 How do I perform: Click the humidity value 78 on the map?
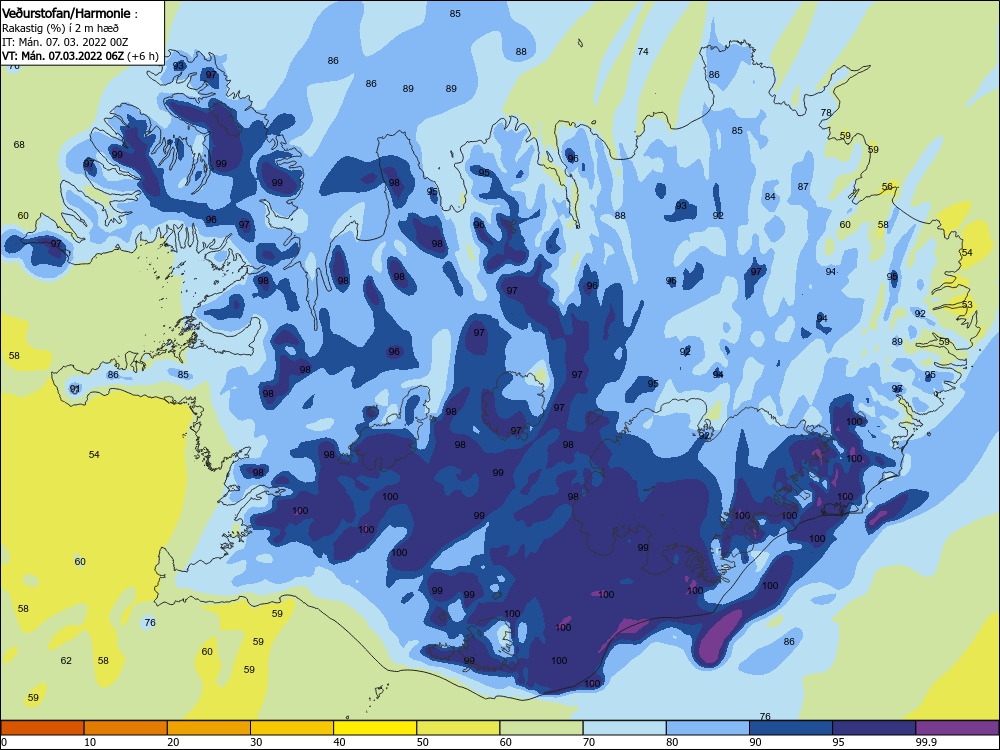826,113
